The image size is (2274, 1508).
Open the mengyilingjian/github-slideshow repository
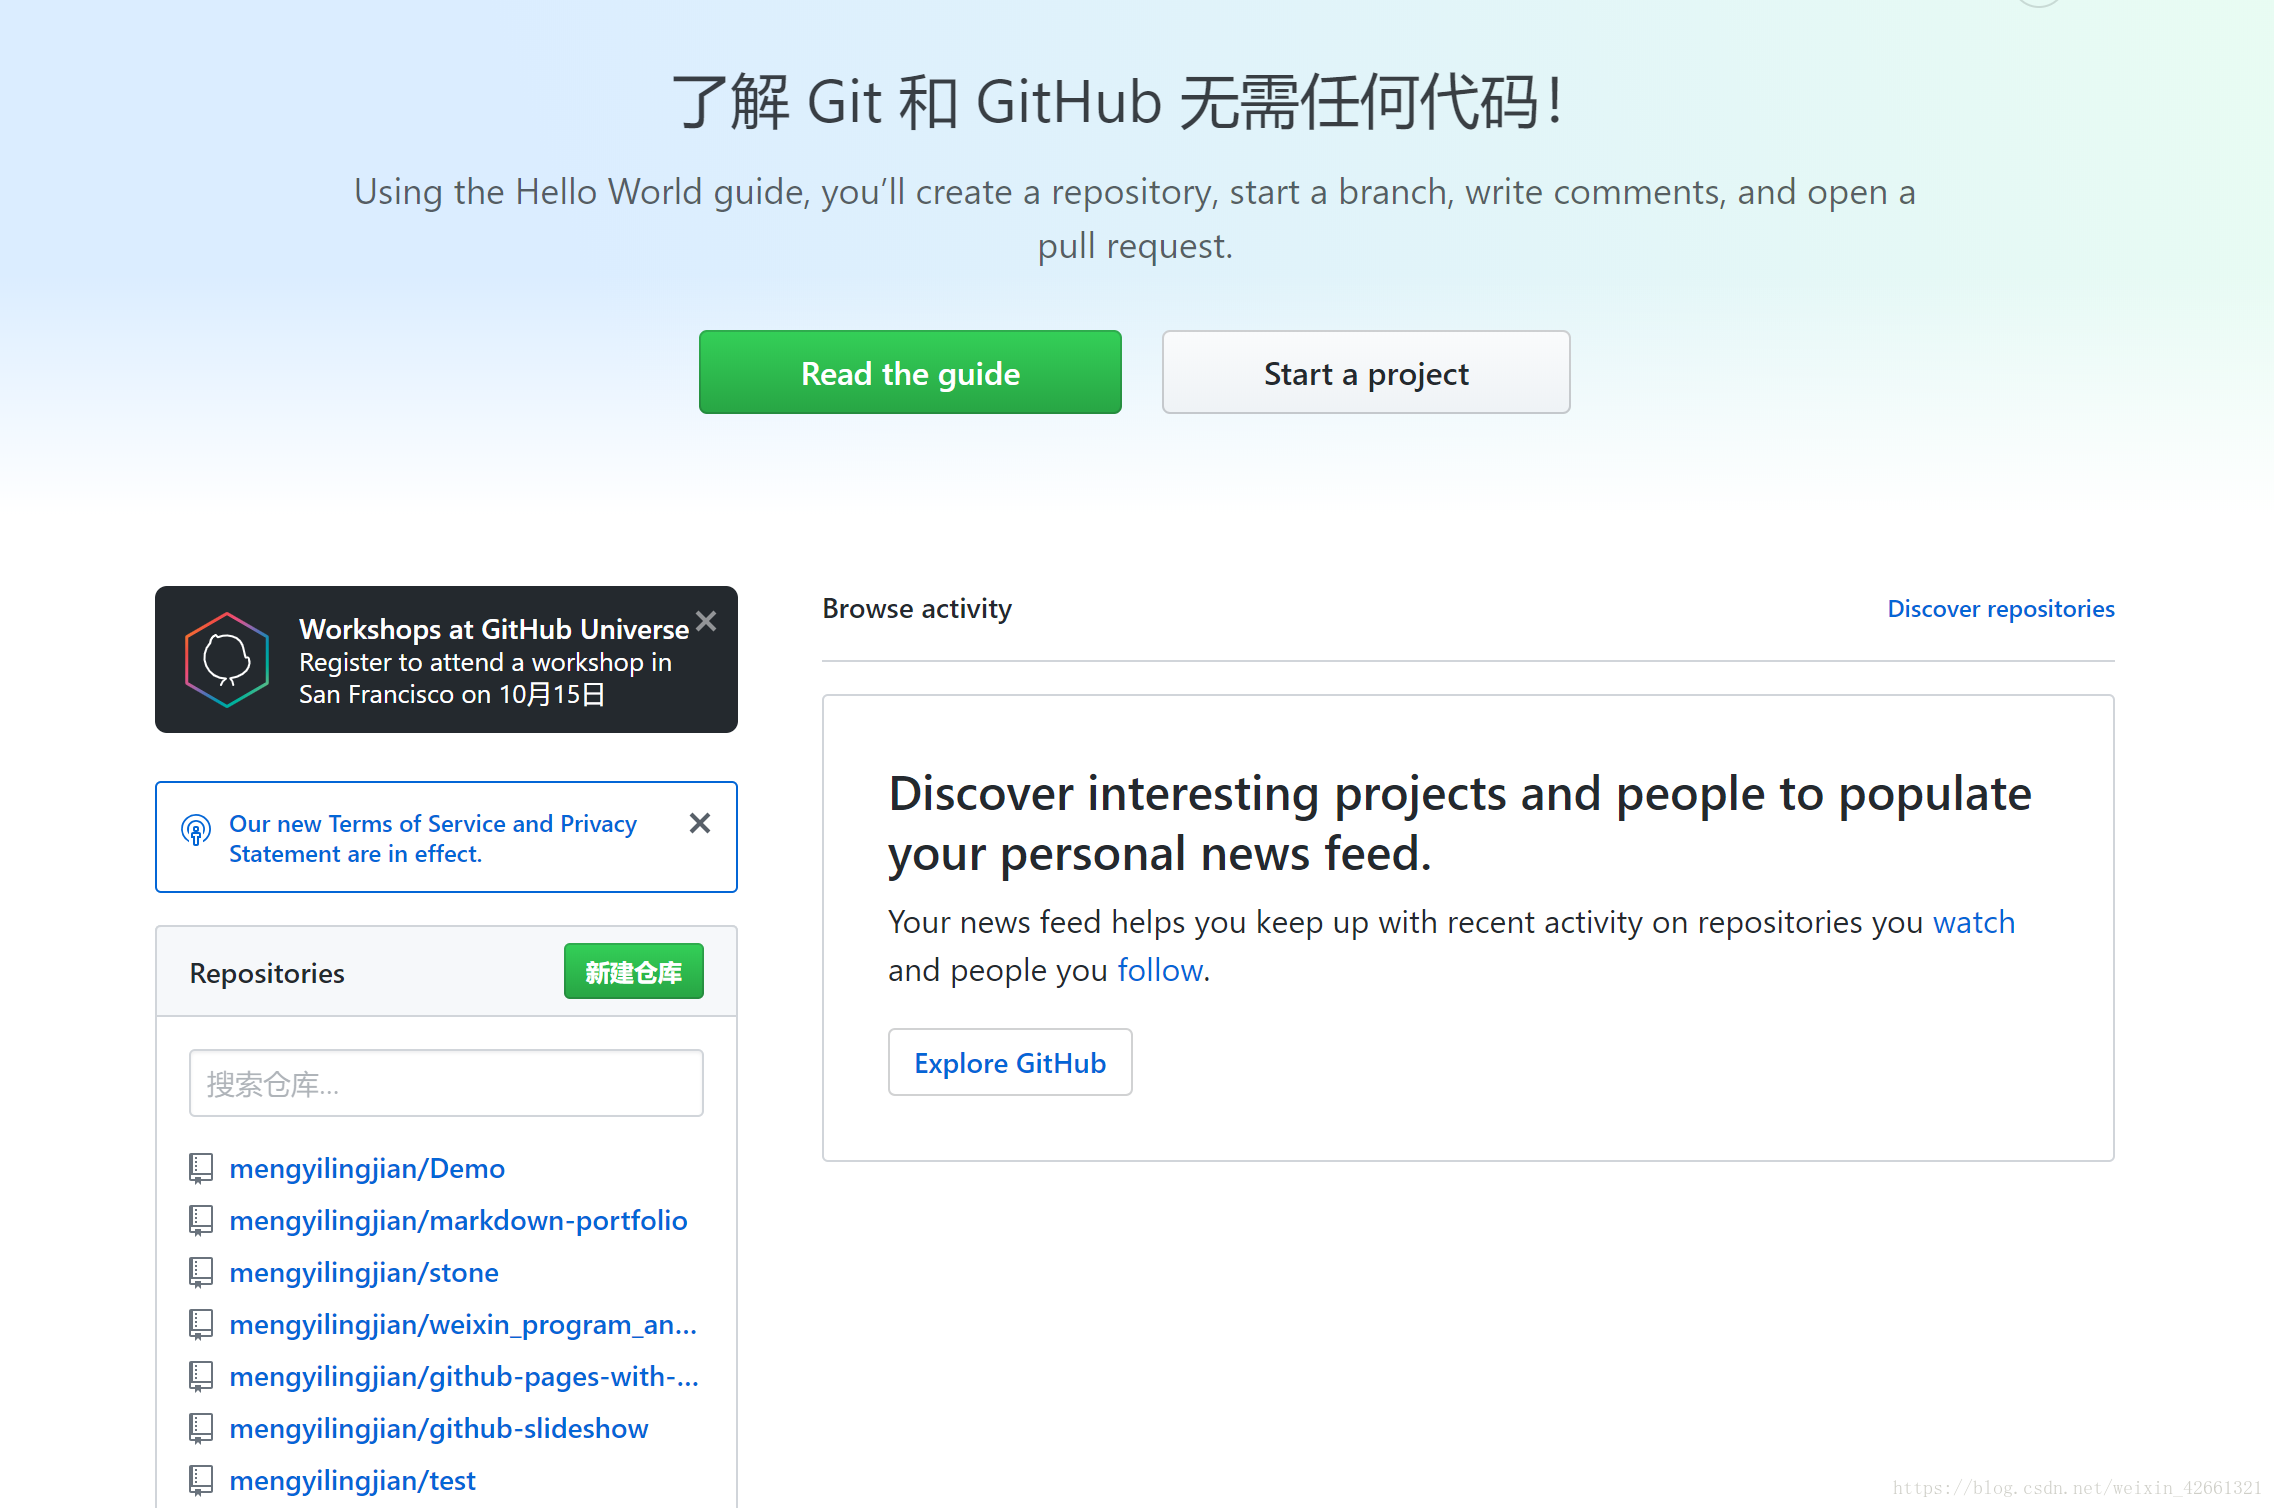439,1428
